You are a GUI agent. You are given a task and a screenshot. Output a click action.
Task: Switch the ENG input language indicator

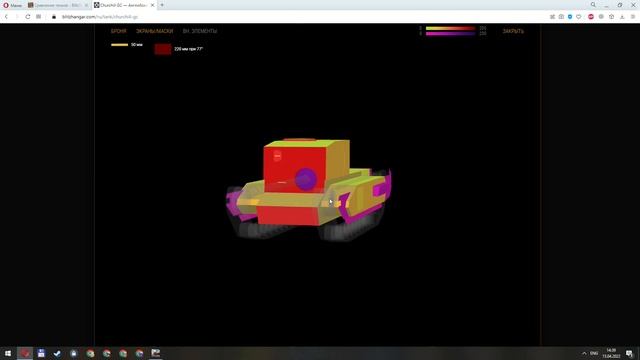pos(594,353)
